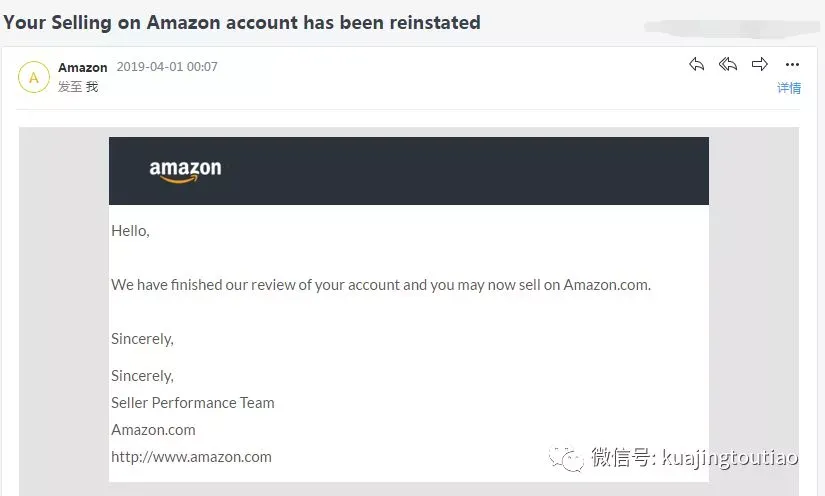Click the first "Sincerely," line

[142, 339]
